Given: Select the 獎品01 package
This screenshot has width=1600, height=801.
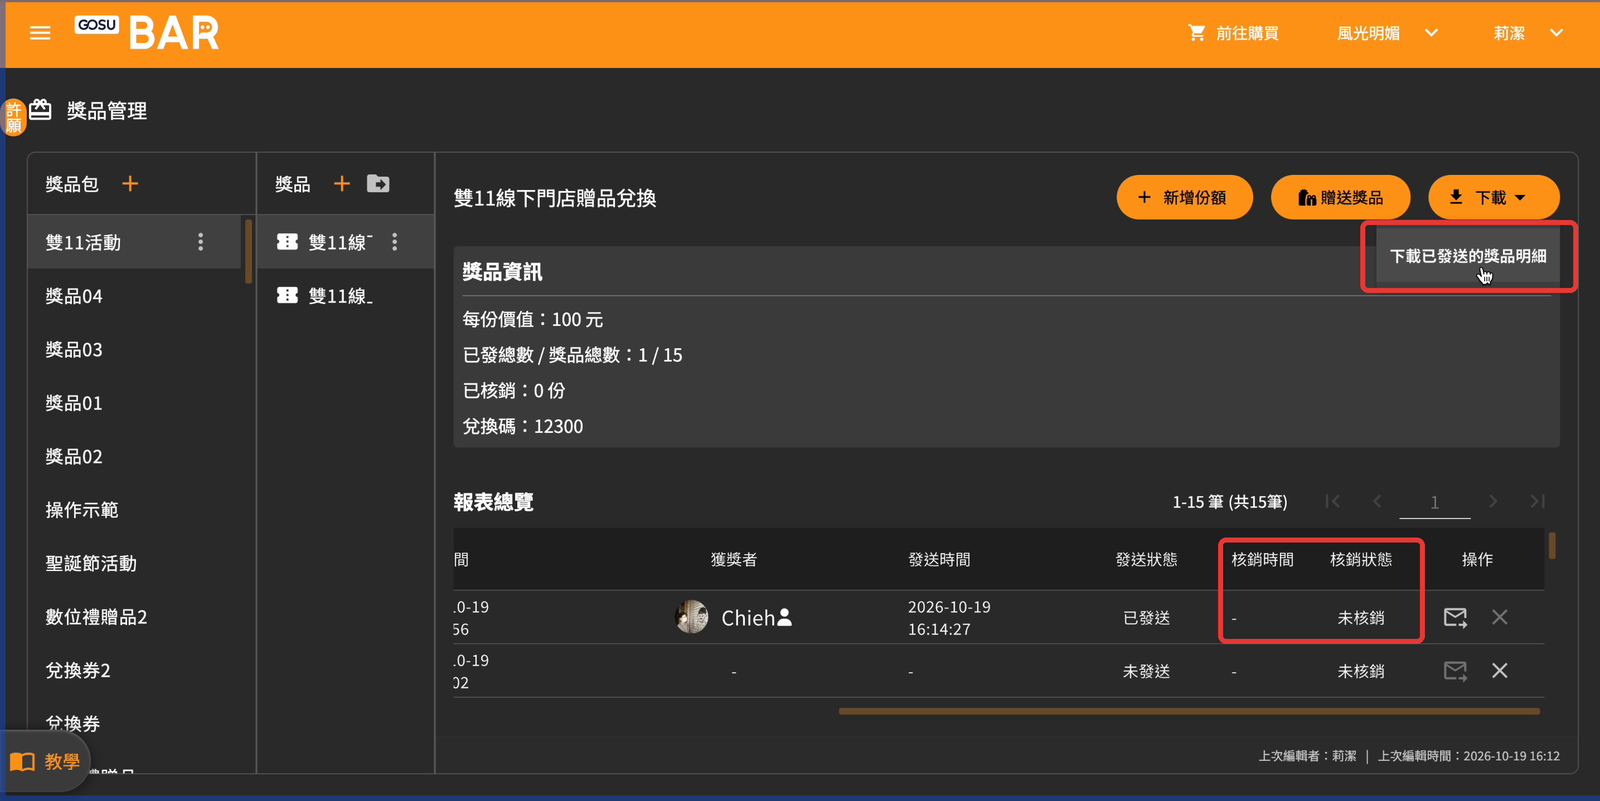Looking at the screenshot, I should click(135, 403).
